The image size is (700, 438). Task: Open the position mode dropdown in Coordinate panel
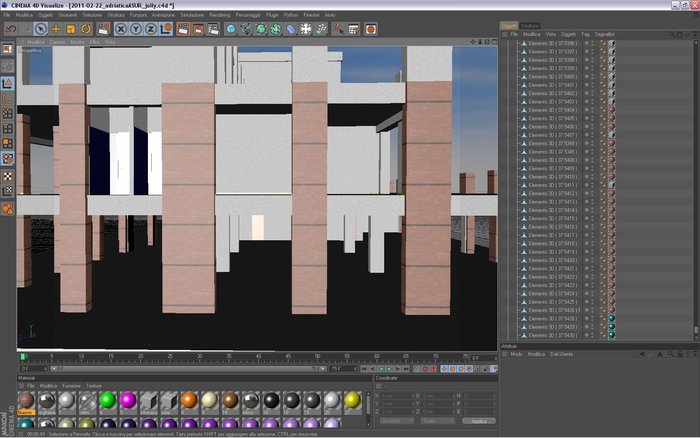coord(396,421)
